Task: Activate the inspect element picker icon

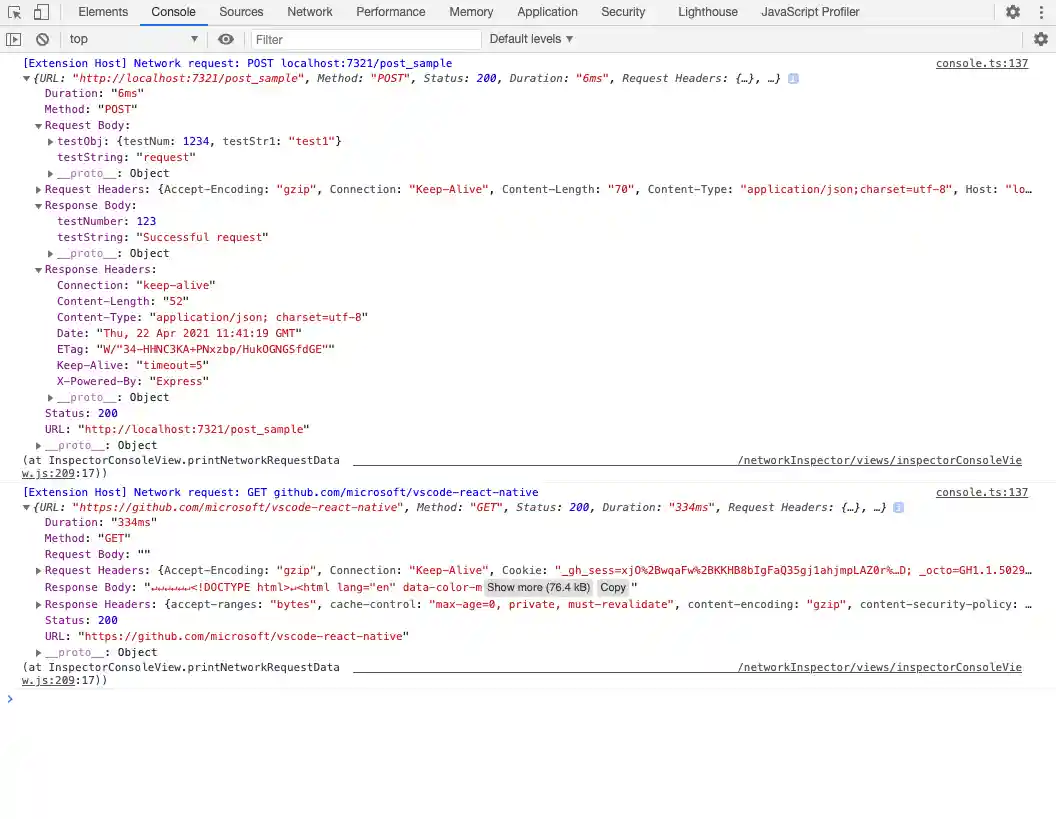Action: (x=15, y=12)
